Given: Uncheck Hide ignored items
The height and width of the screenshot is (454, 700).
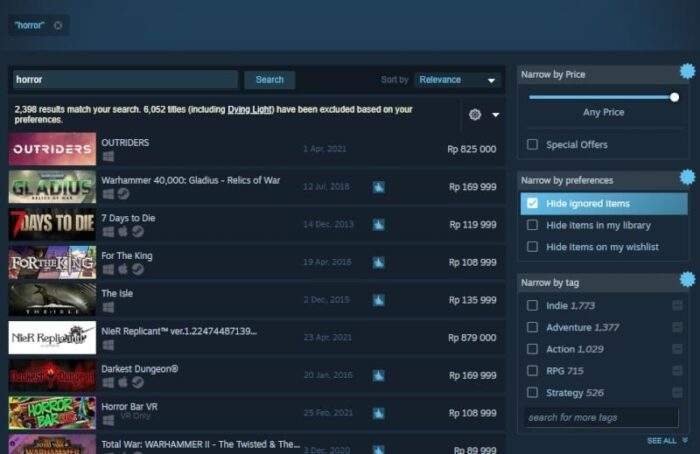Looking at the screenshot, I should click(532, 203).
